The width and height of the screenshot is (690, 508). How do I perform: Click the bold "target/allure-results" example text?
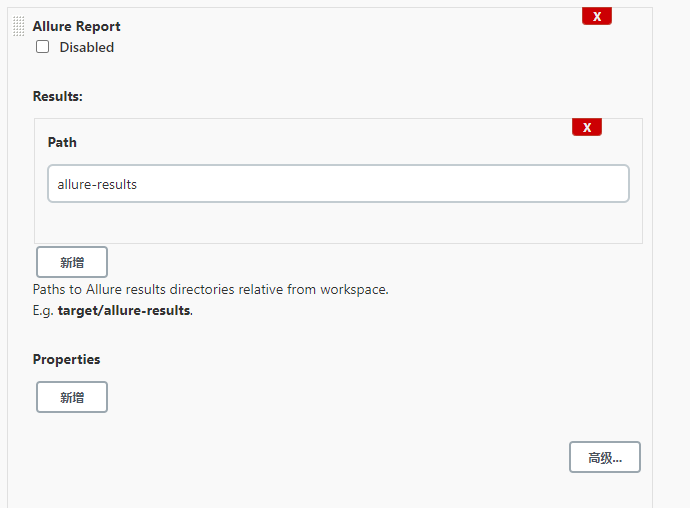pyautogui.click(x=123, y=310)
